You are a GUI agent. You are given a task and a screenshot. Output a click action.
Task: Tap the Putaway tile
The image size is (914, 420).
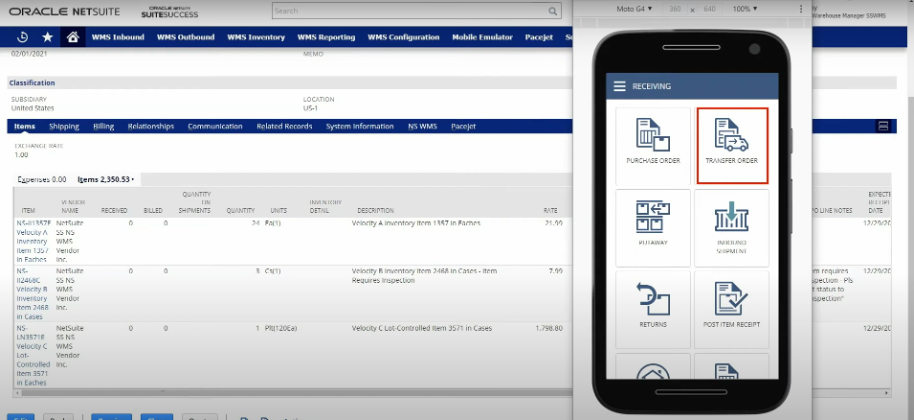[653, 228]
